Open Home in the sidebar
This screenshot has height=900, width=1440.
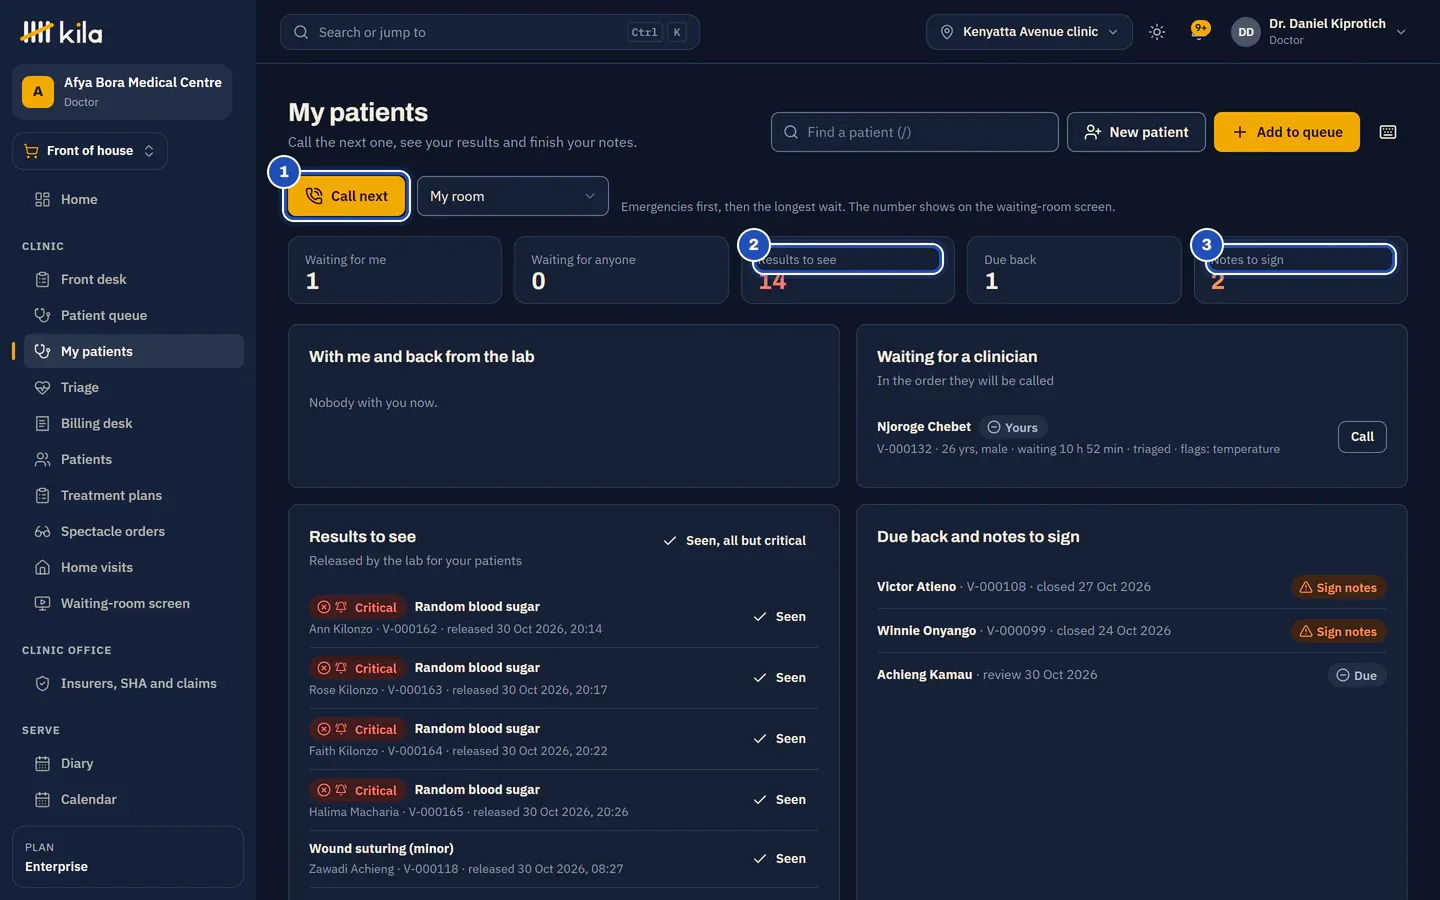pyautogui.click(x=134, y=199)
